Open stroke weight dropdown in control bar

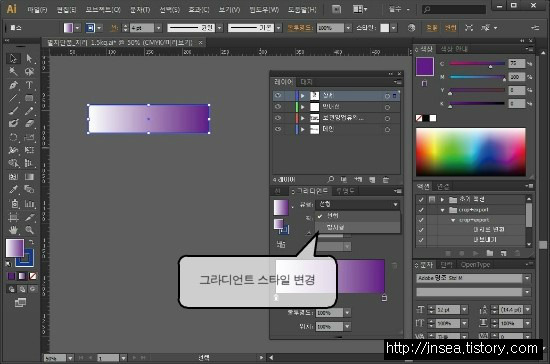click(159, 28)
